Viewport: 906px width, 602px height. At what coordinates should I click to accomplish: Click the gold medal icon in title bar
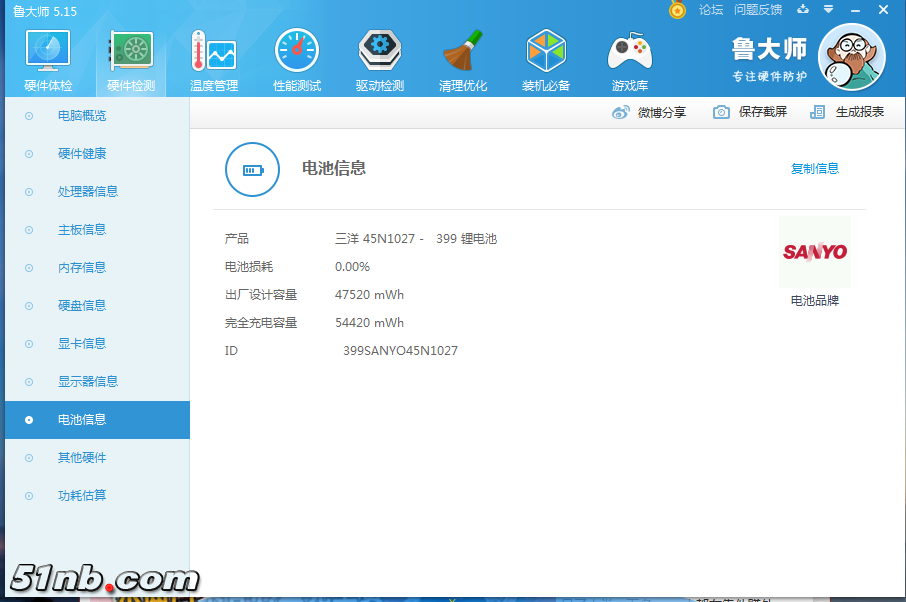click(678, 10)
